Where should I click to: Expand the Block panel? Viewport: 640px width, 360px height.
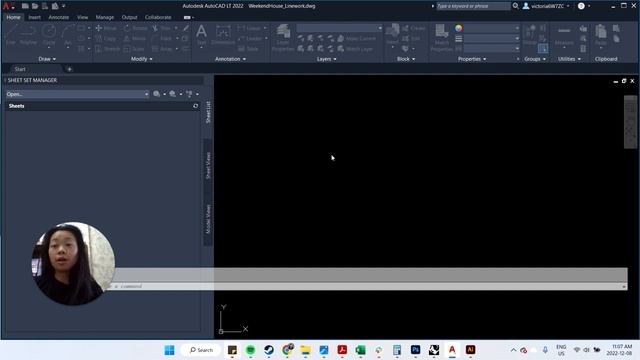point(406,59)
